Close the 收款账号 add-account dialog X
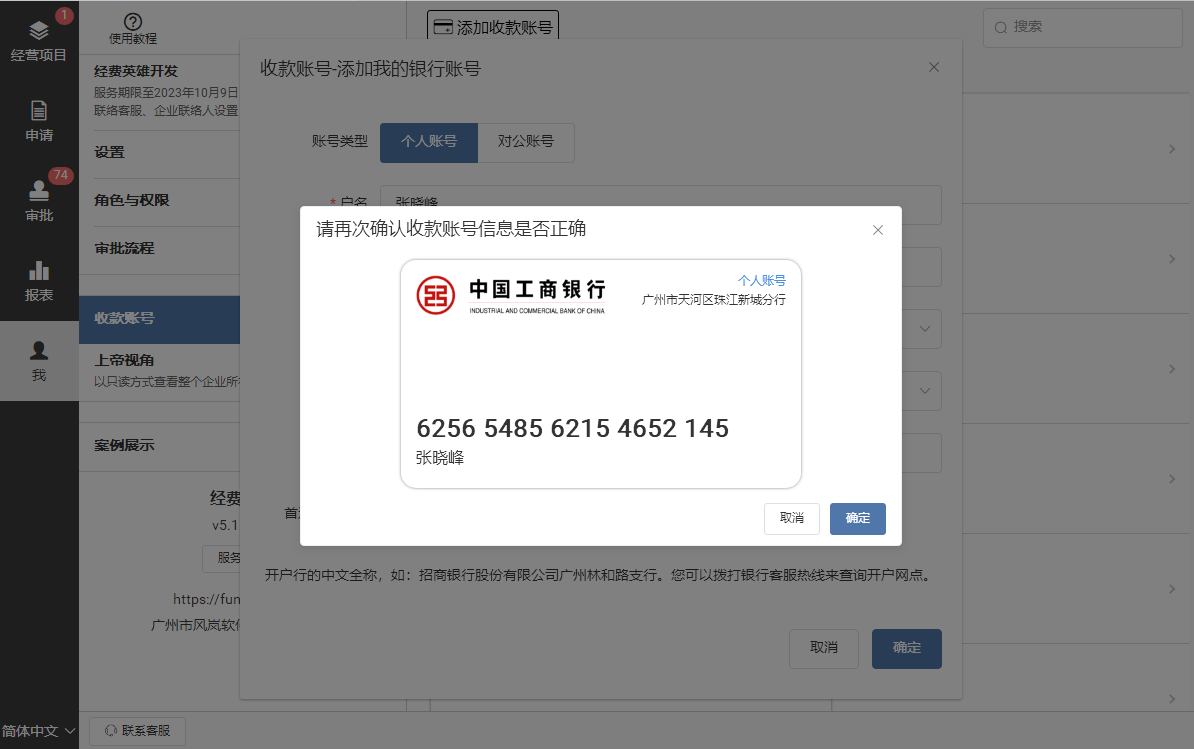 pyautogui.click(x=934, y=67)
